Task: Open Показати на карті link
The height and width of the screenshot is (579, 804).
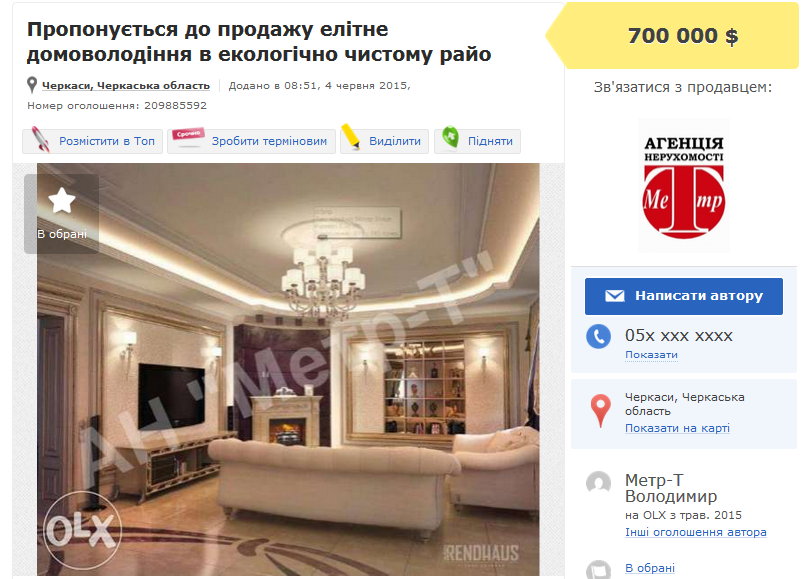Action: (677, 428)
